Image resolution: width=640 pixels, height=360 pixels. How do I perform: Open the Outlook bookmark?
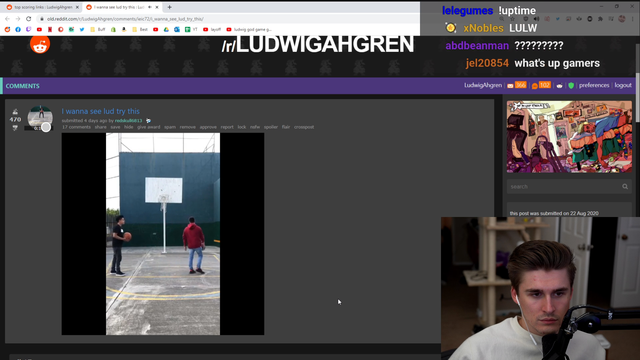[x=177, y=29]
